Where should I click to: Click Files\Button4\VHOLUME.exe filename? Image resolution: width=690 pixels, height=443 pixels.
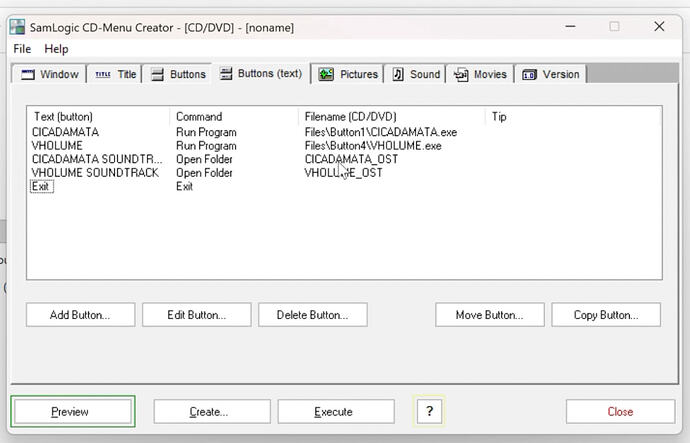(x=373, y=146)
